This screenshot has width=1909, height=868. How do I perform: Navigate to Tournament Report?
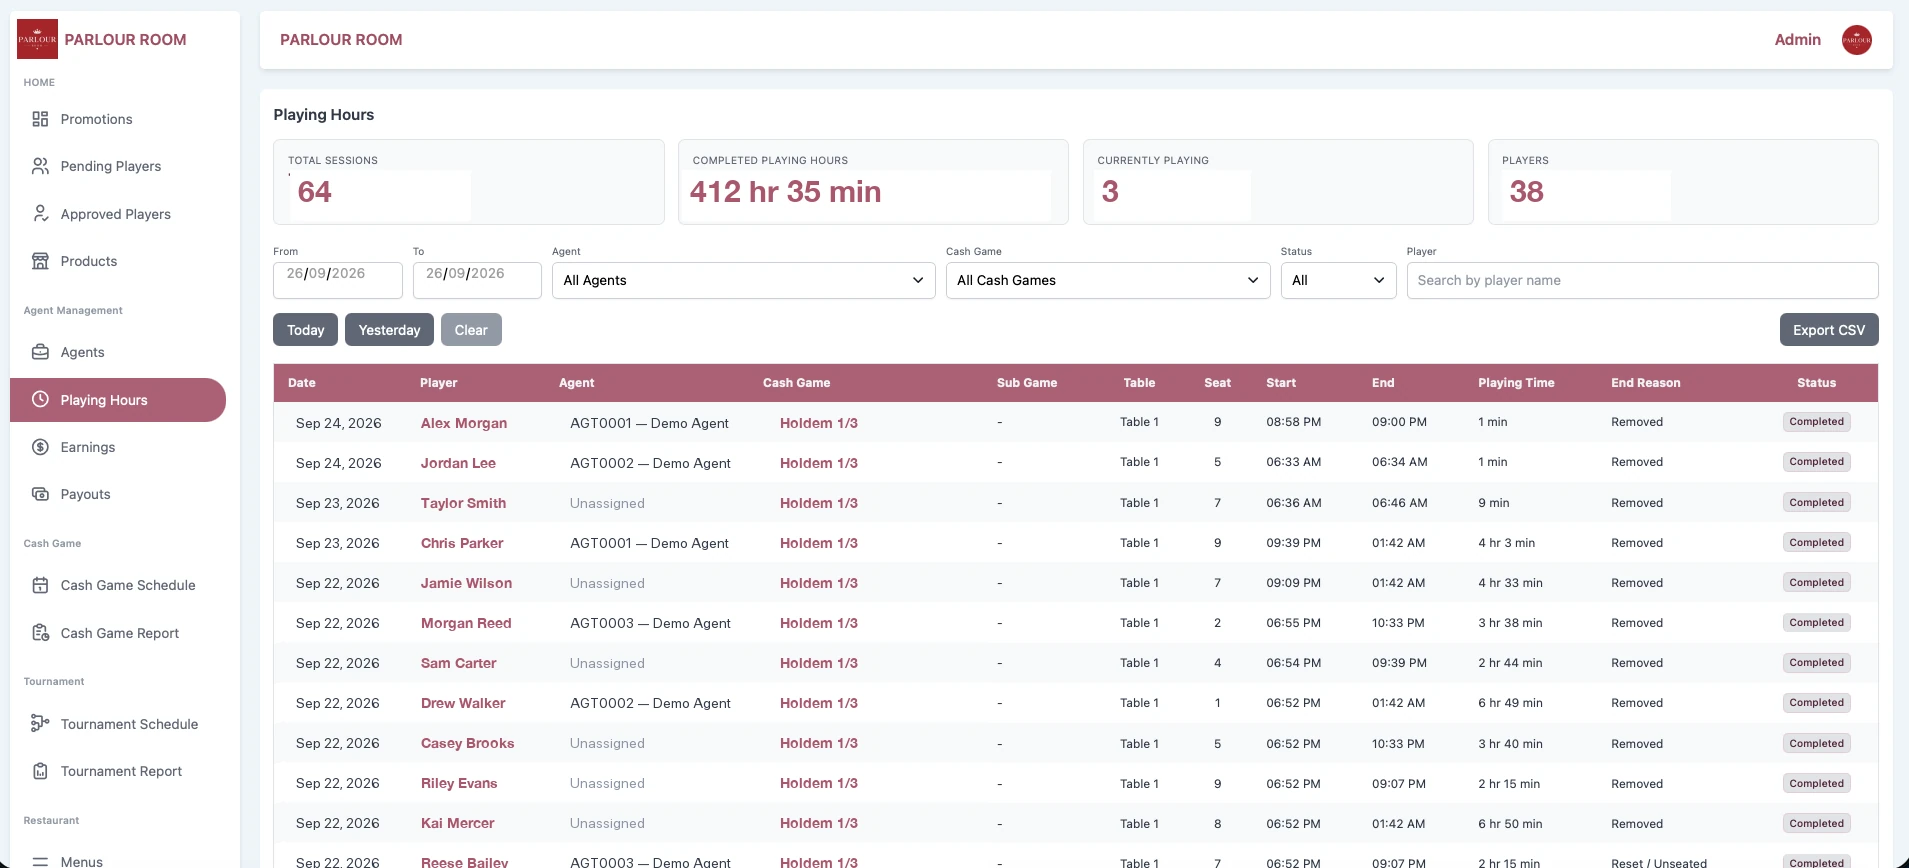(121, 771)
